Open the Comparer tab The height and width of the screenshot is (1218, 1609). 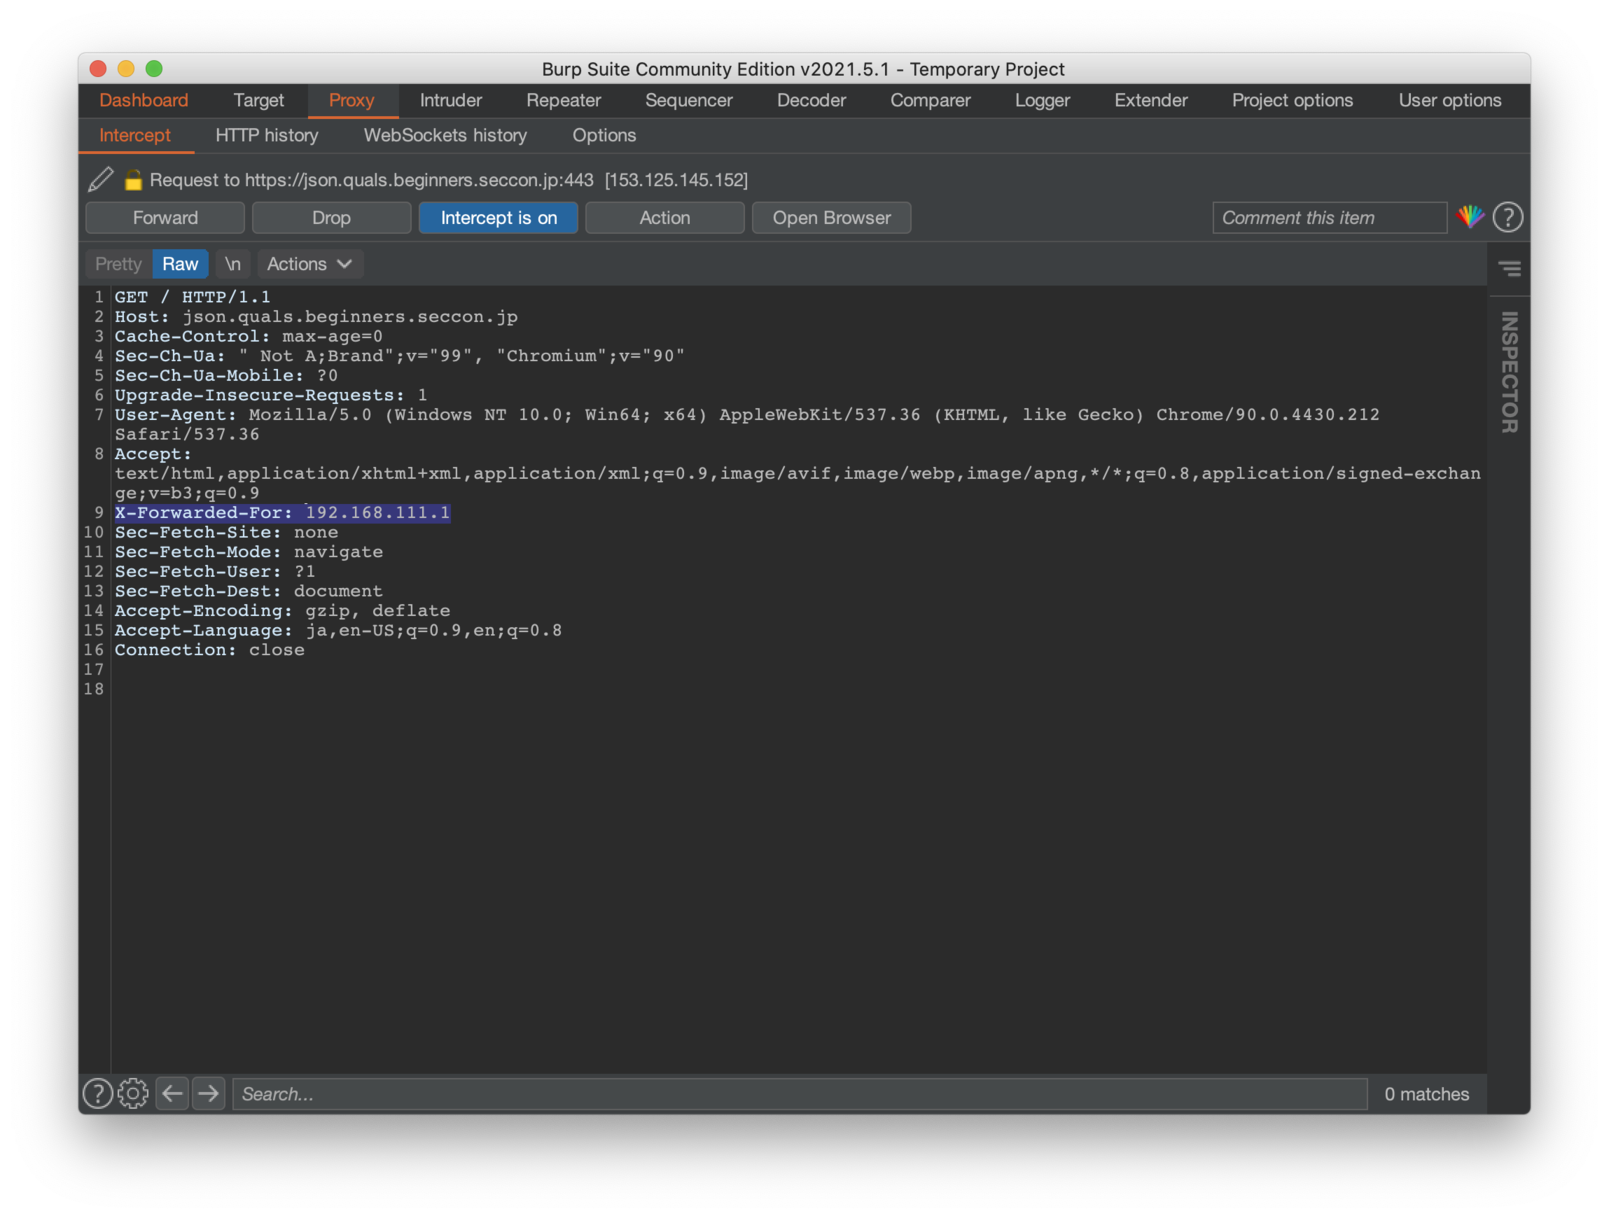[x=930, y=100]
